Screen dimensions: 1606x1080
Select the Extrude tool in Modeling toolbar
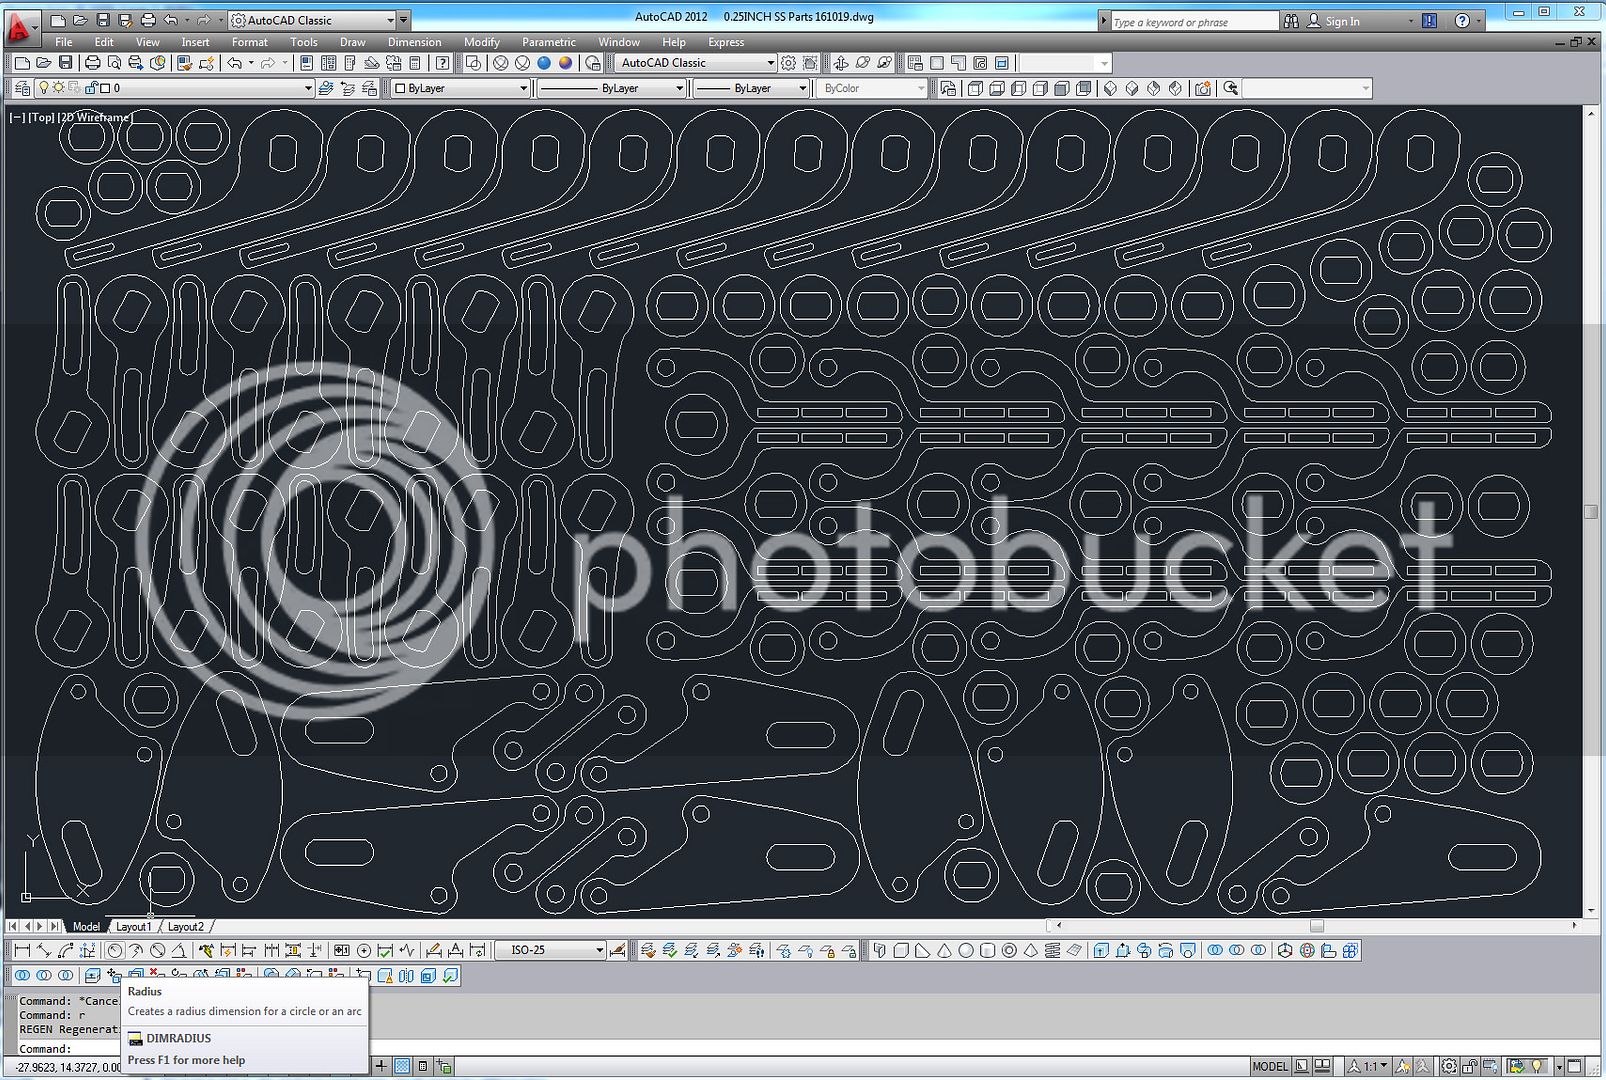[1100, 950]
